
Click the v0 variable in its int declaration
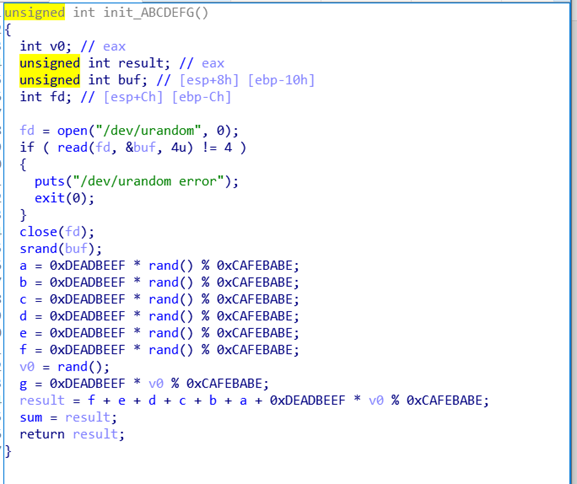tap(57, 46)
